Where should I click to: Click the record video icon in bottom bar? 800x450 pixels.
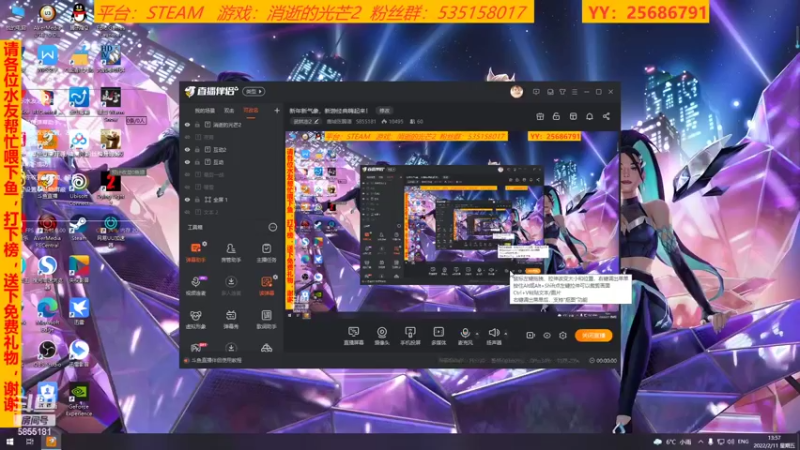530,335
